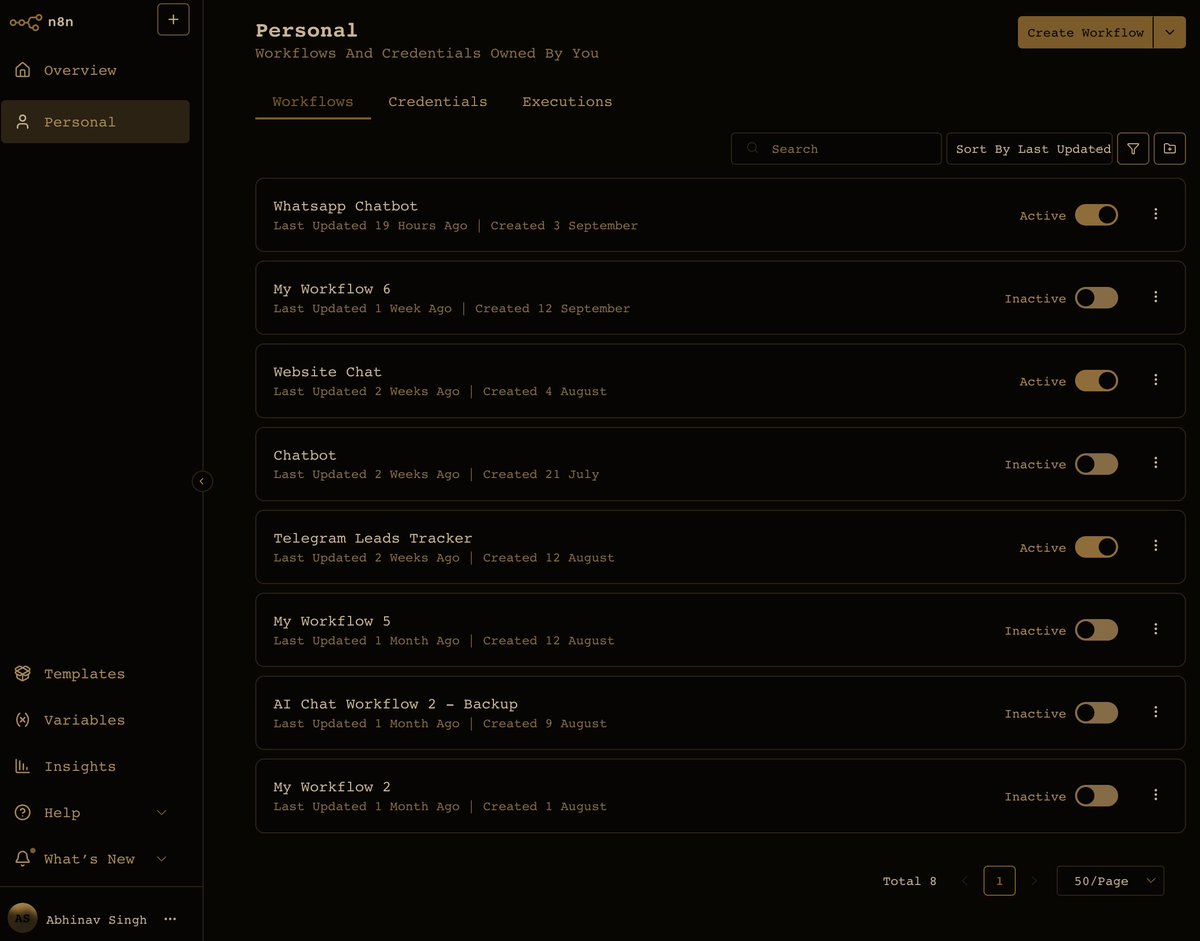Activate AI Chat Workflow 2 - Backup toggle
The width and height of the screenshot is (1200, 941).
[1096, 713]
